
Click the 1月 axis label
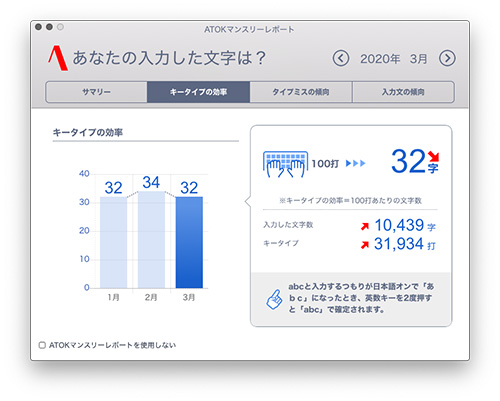tap(113, 297)
